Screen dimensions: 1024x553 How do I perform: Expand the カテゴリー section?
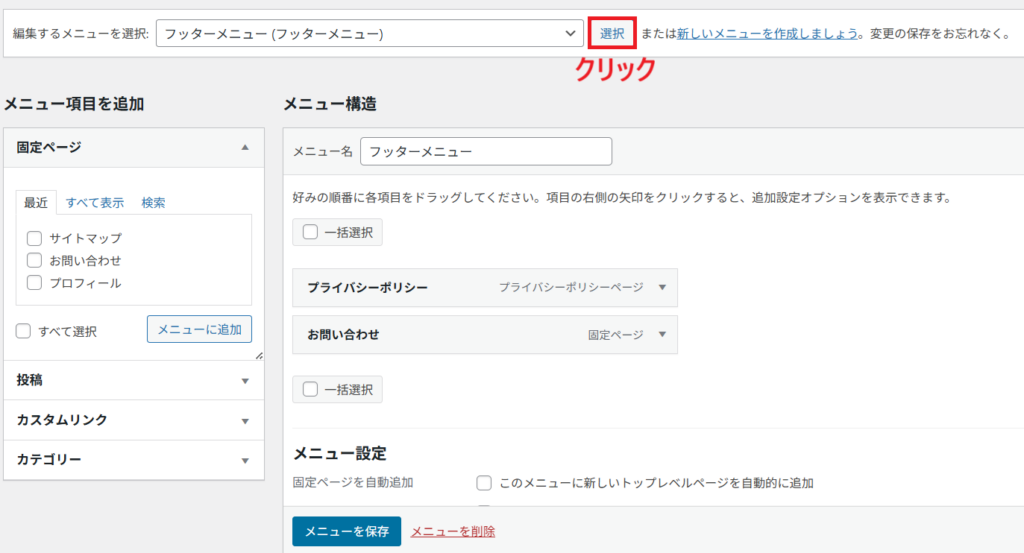(245, 460)
